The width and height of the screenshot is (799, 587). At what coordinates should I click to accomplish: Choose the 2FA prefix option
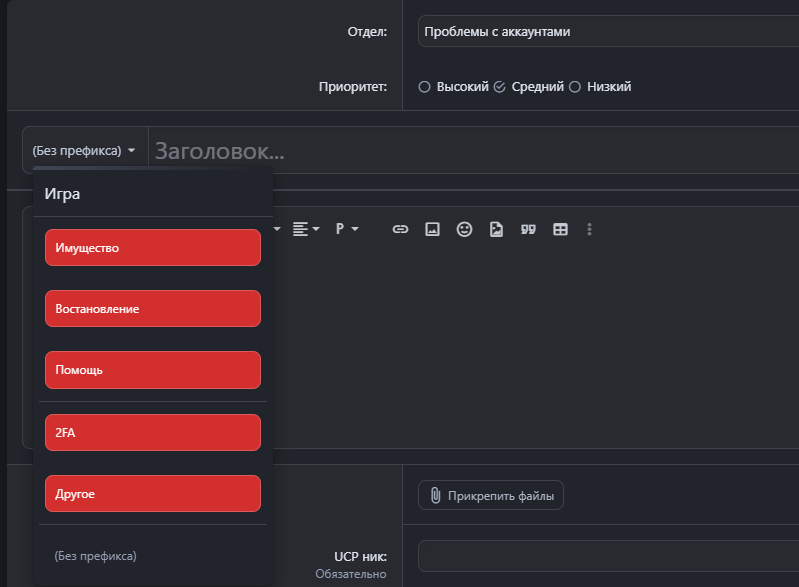[152, 432]
